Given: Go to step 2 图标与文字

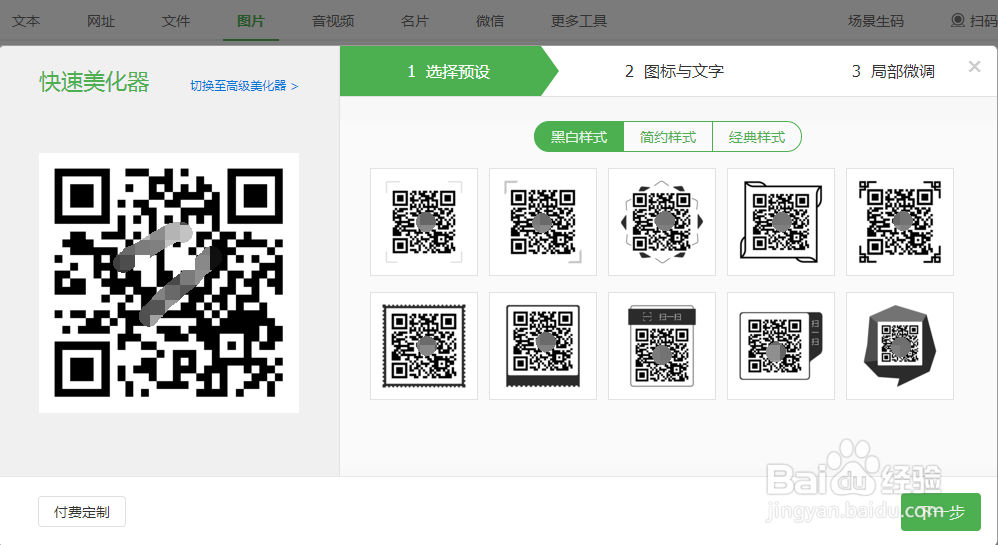Looking at the screenshot, I should 674,71.
